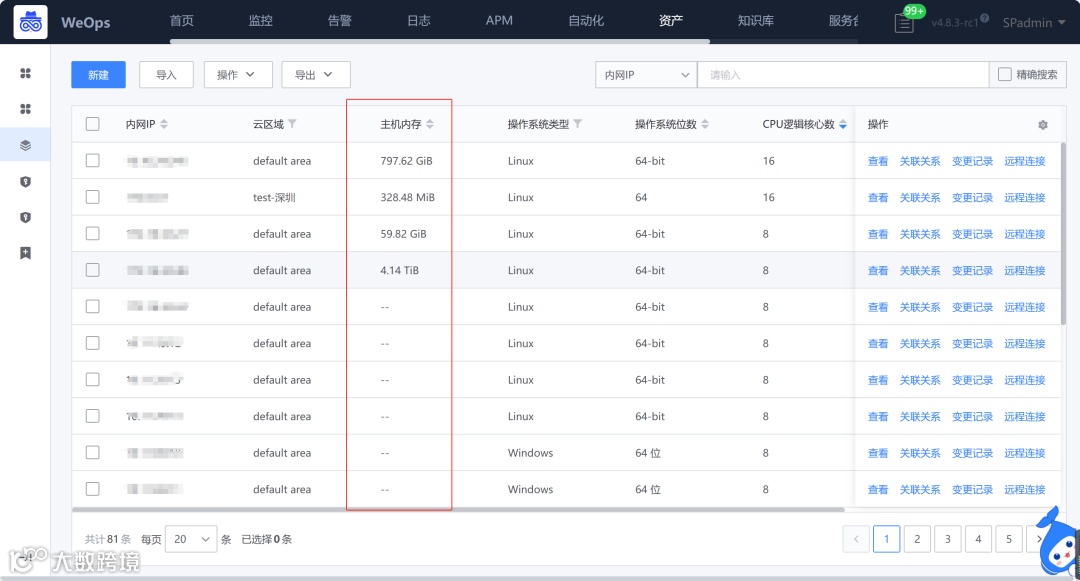This screenshot has width=1080, height=581.
Task: Click 远程连接 for the 4.14 TiB row
Action: click(x=1024, y=271)
